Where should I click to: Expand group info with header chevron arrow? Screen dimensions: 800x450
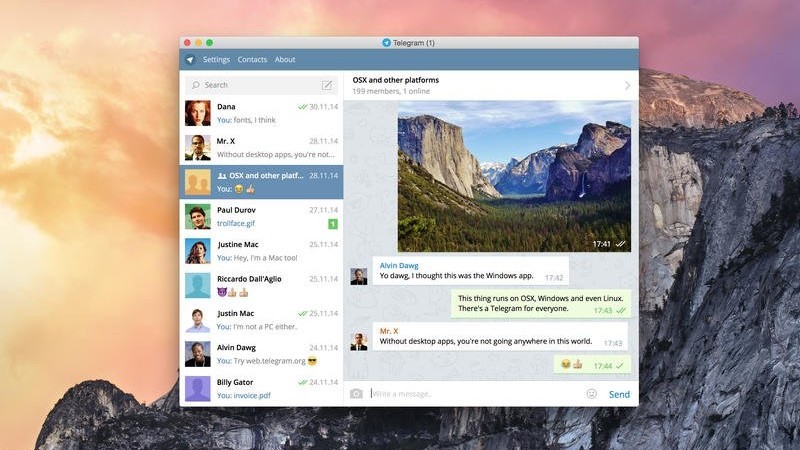(x=628, y=85)
